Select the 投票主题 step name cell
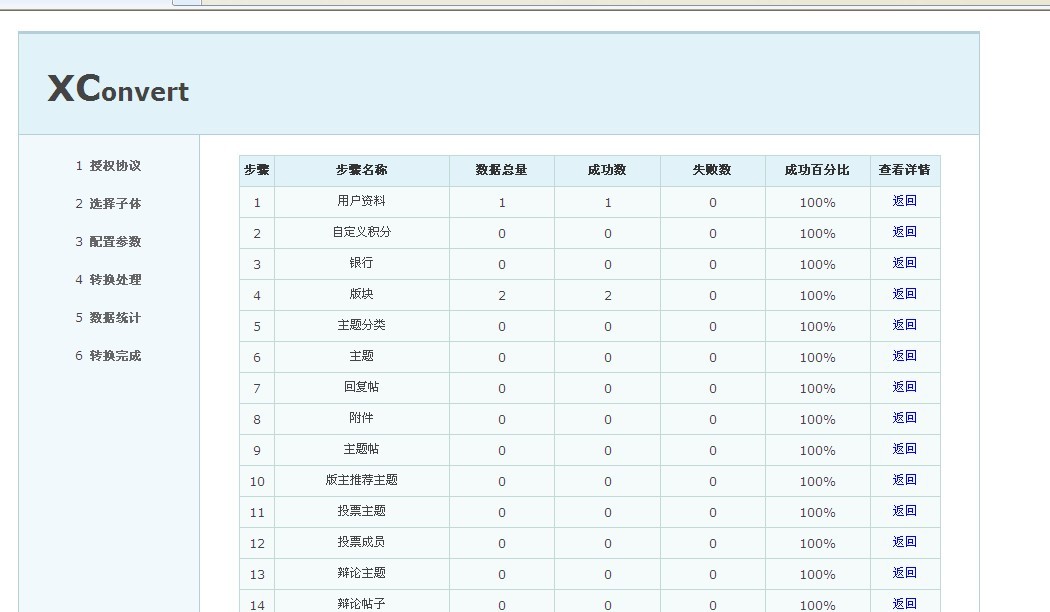The width and height of the screenshot is (1050, 612). pos(362,512)
